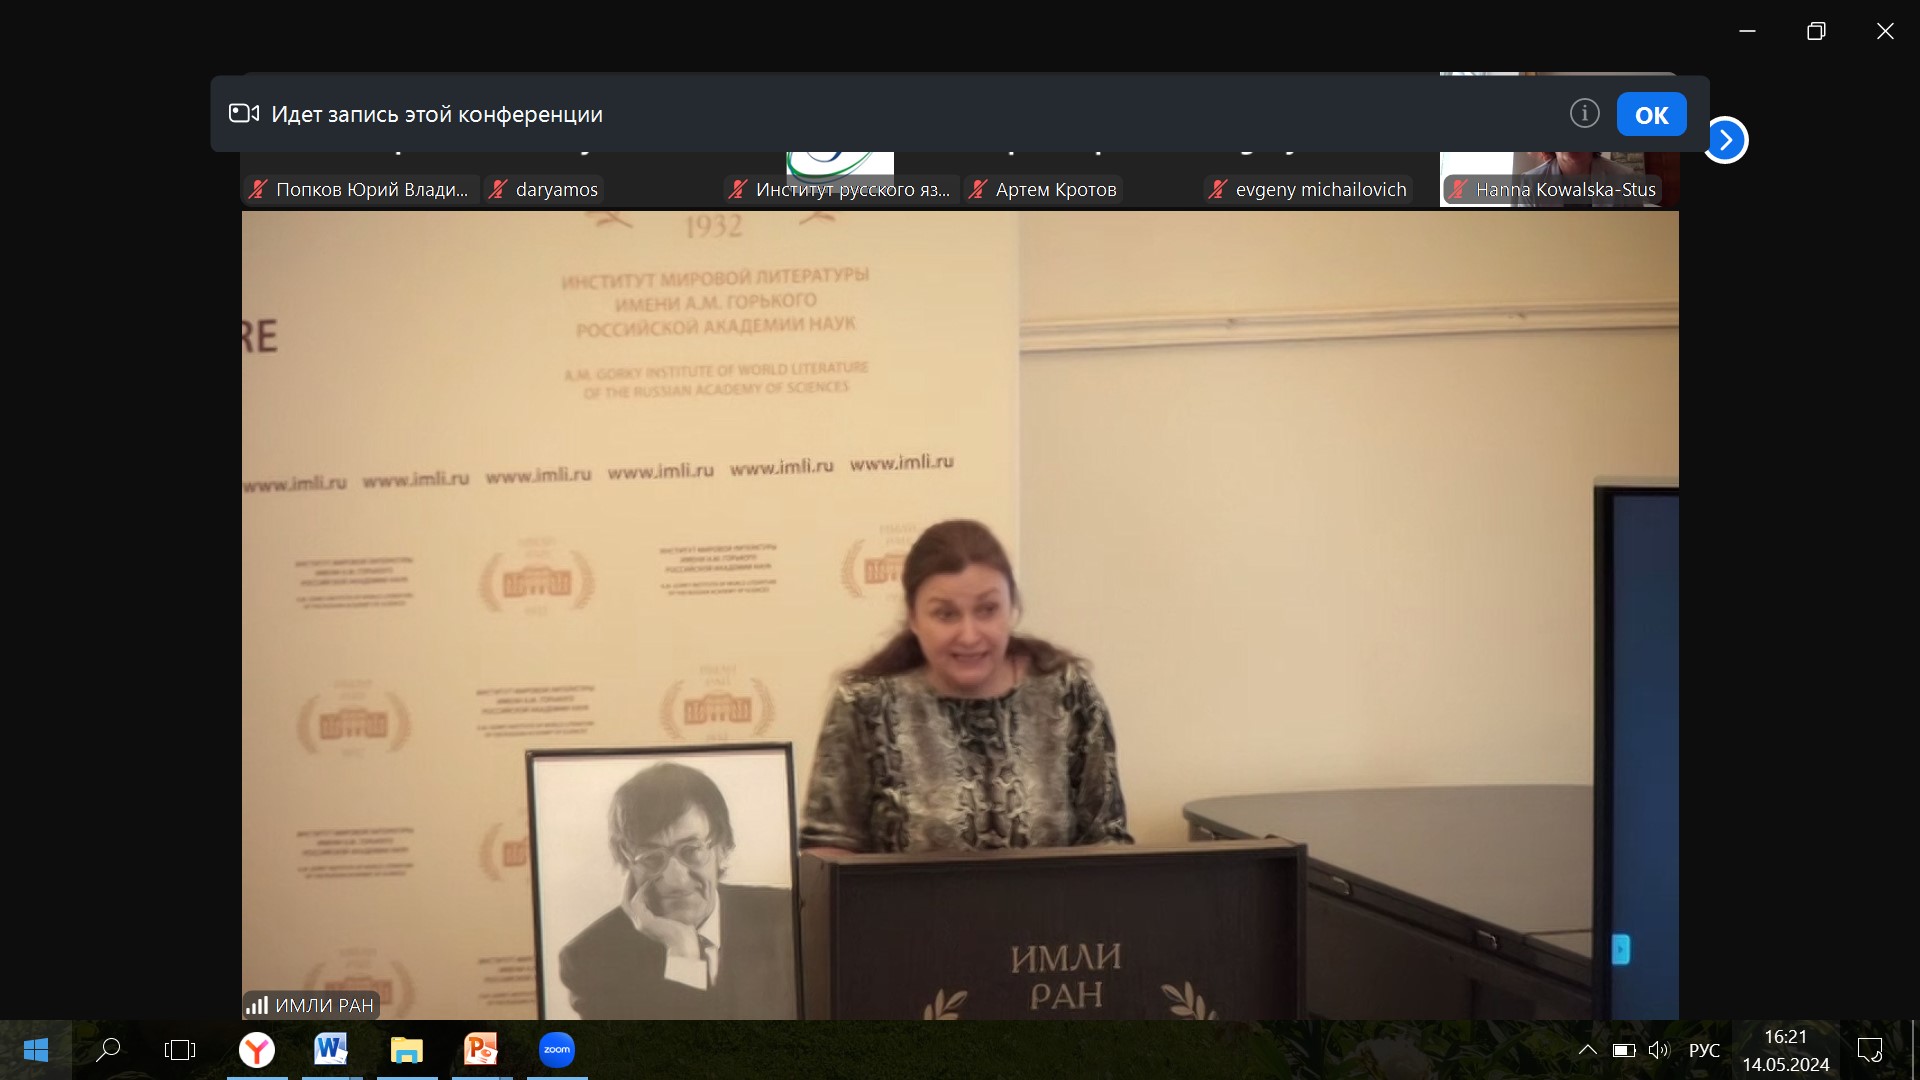Open volume control in system tray
Screen dimensions: 1920x1080
pos(1659,1050)
